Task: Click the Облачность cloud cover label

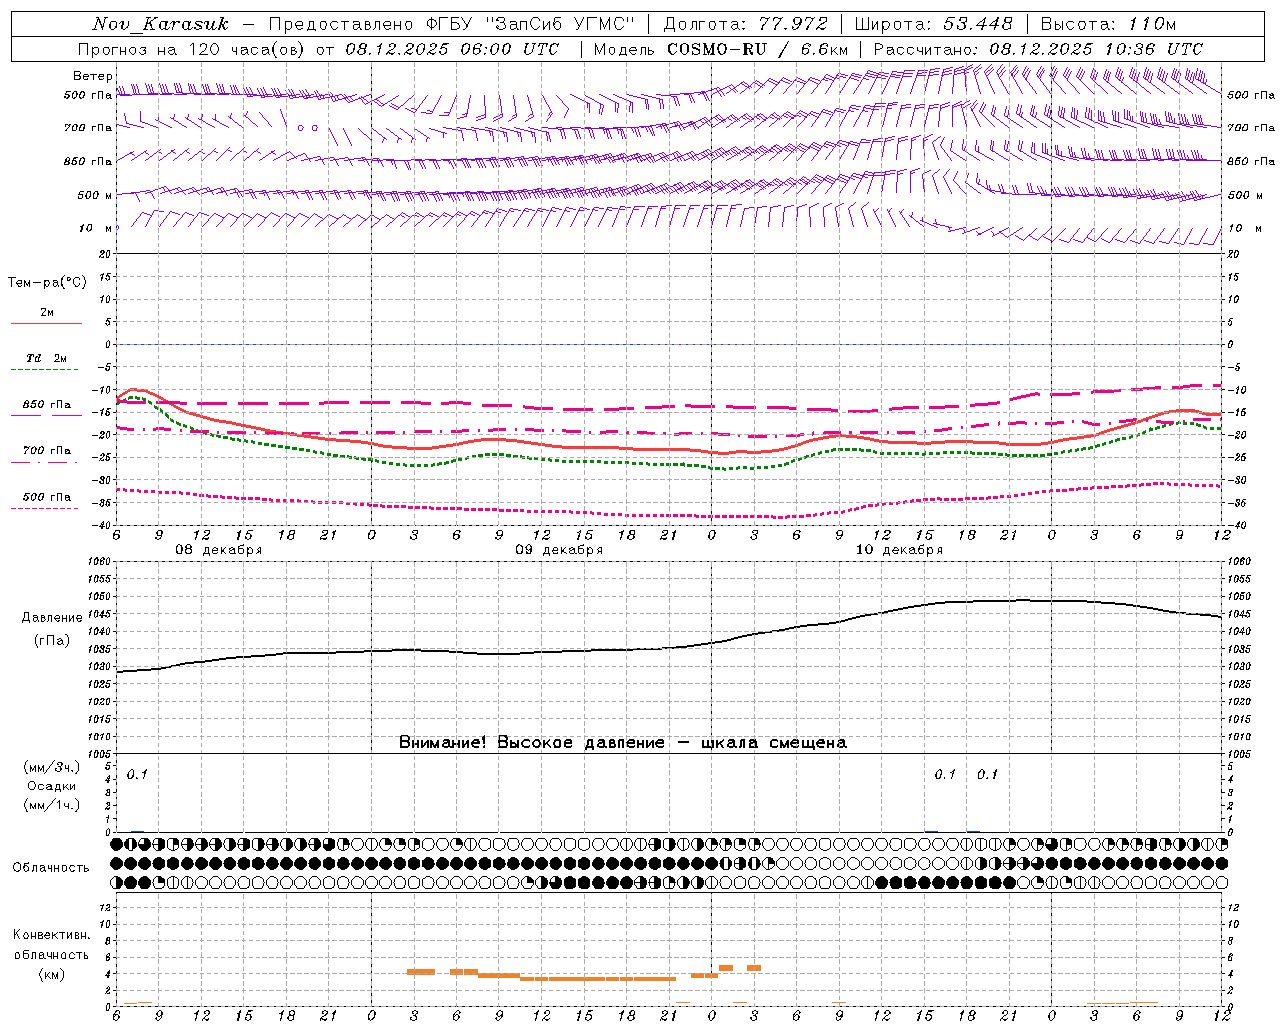Action: pyautogui.click(x=51, y=867)
